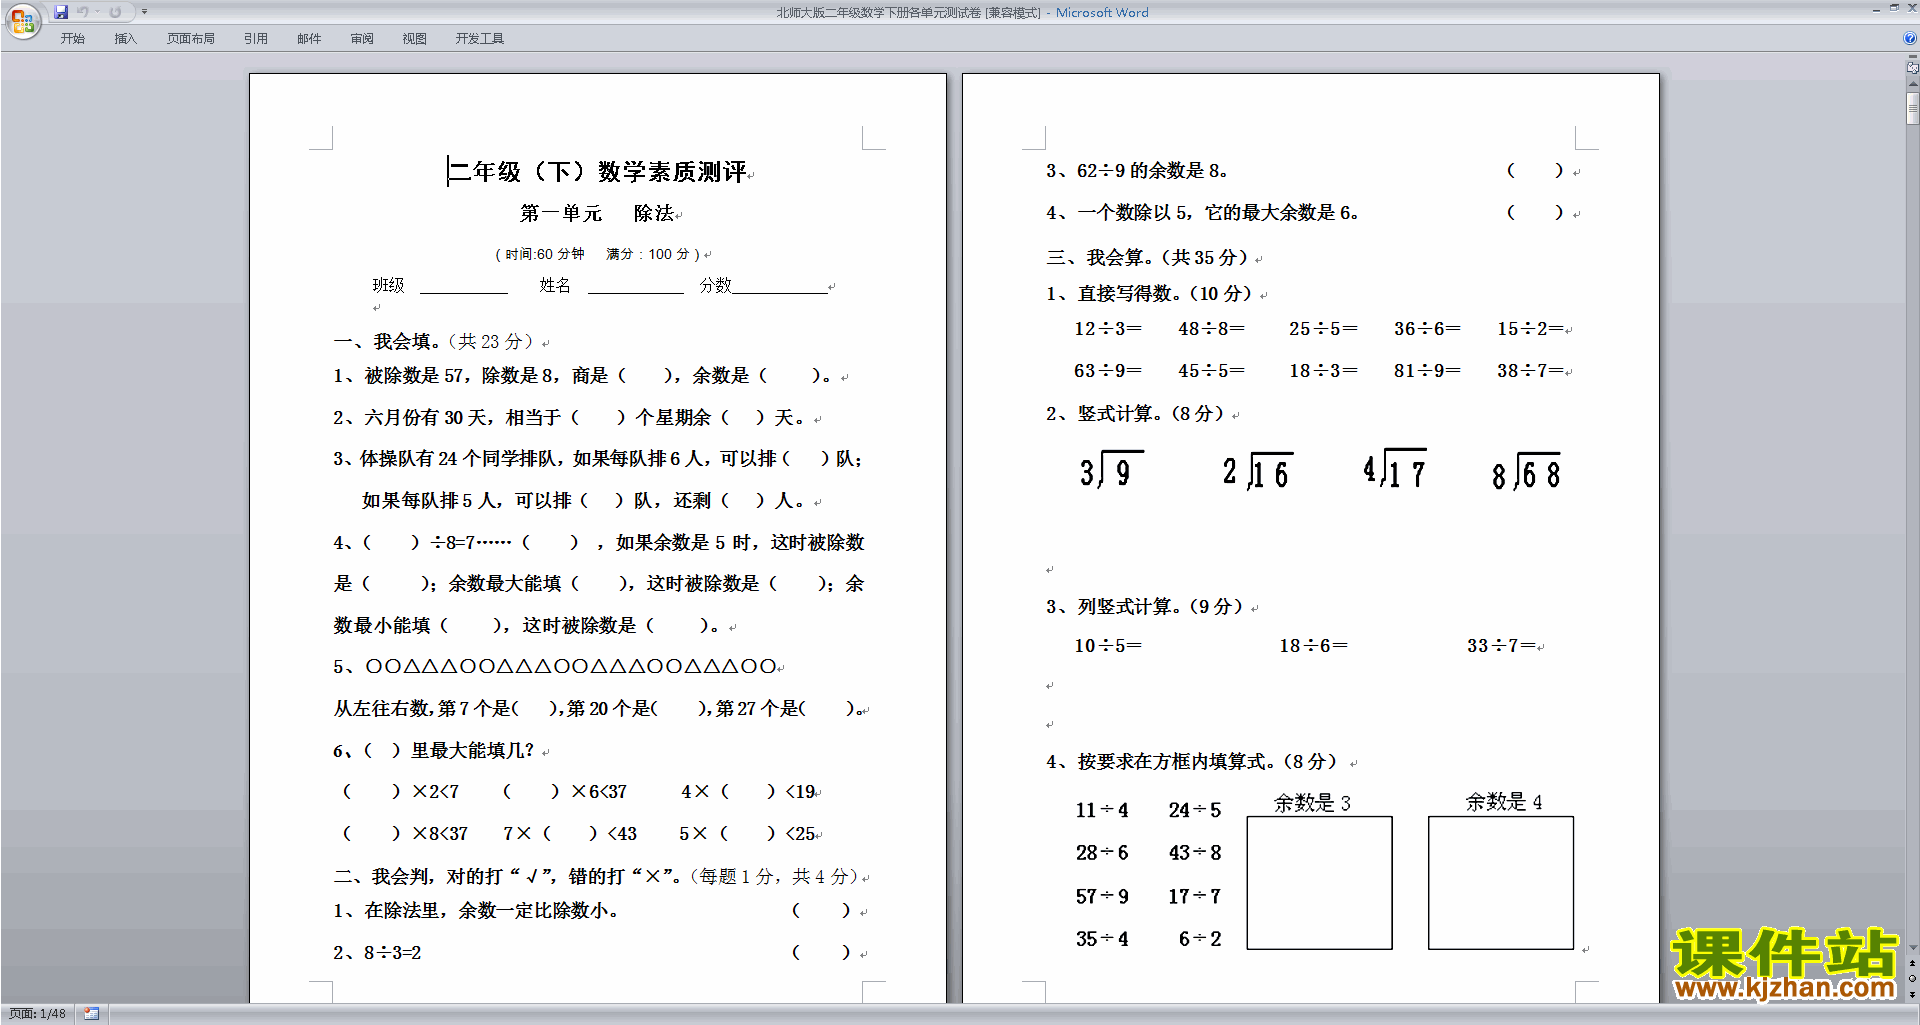Switch to 视图 tab
1920x1025 pixels.
pyautogui.click(x=414, y=38)
